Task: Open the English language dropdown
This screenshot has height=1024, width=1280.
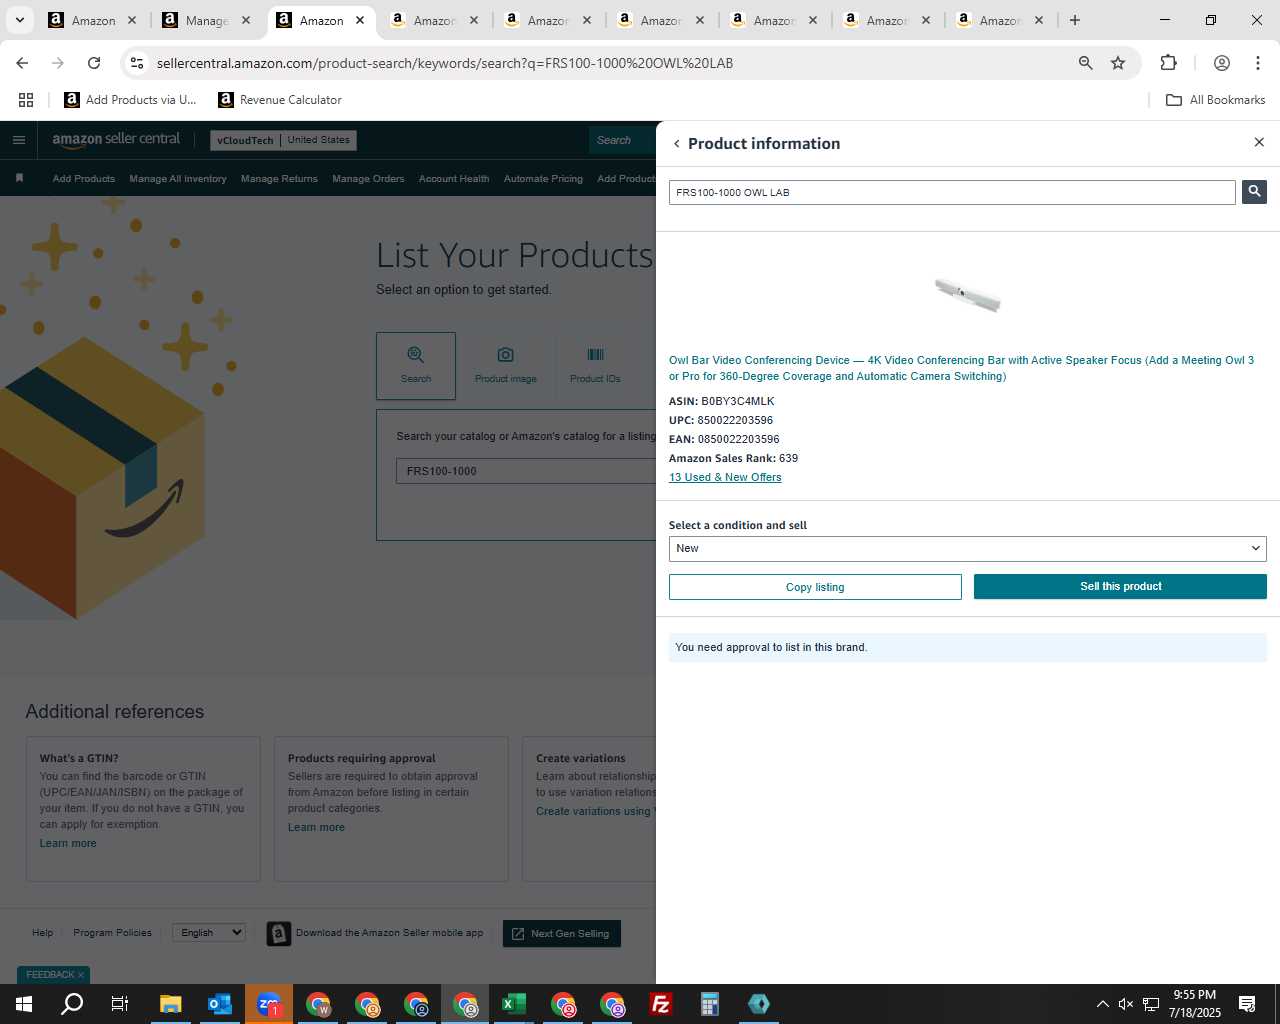Action: (x=209, y=932)
